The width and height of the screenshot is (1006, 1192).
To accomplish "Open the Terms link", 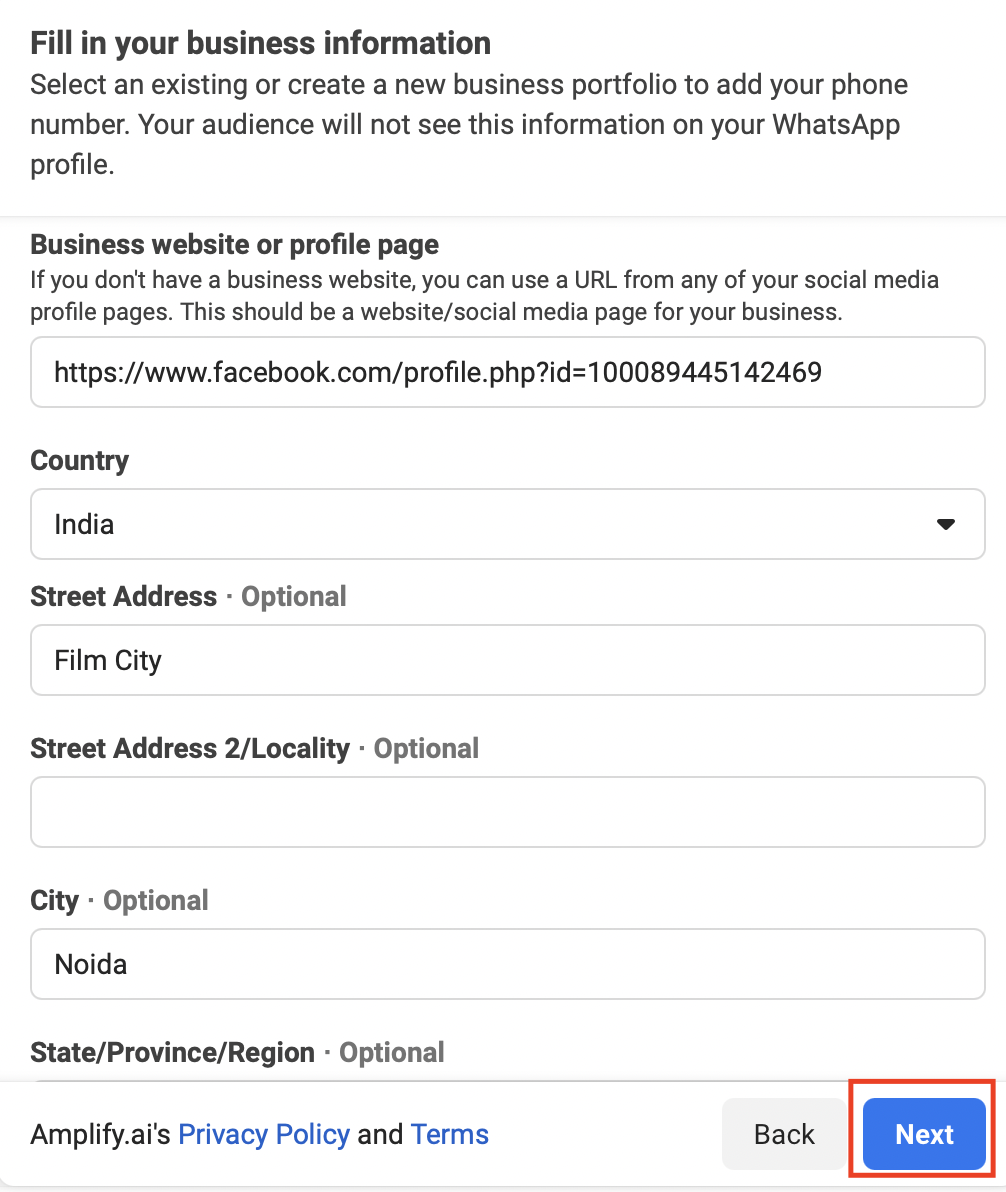I will click(449, 1134).
